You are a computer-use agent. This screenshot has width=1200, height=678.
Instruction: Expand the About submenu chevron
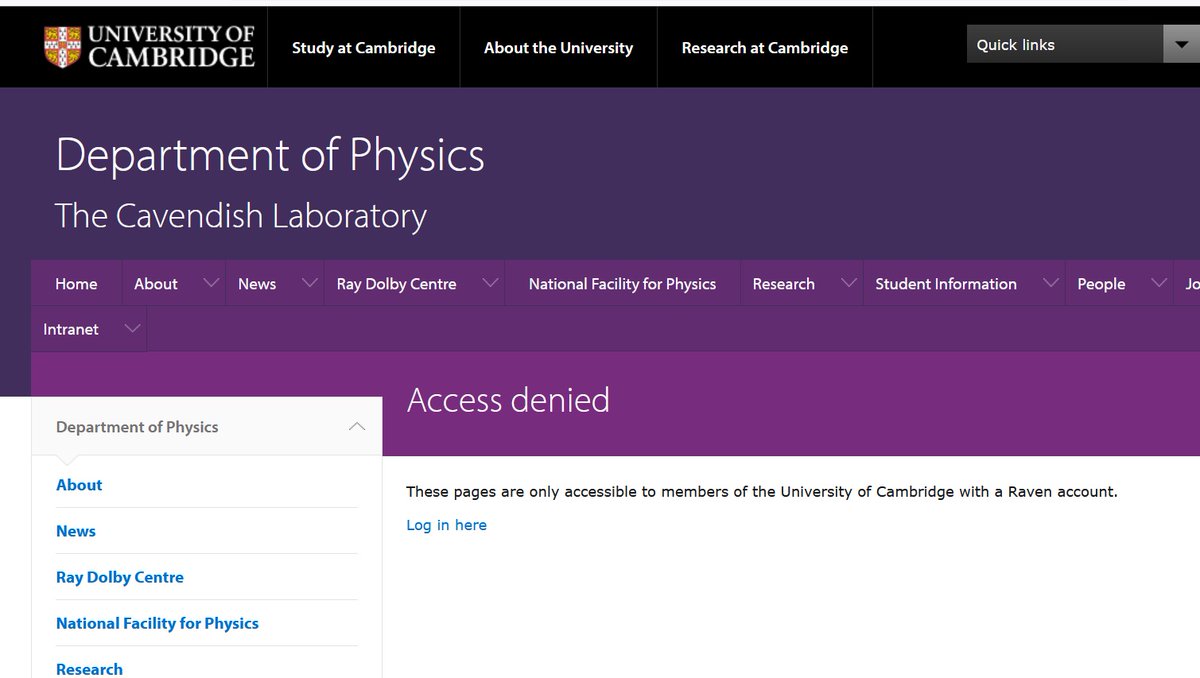[211, 284]
